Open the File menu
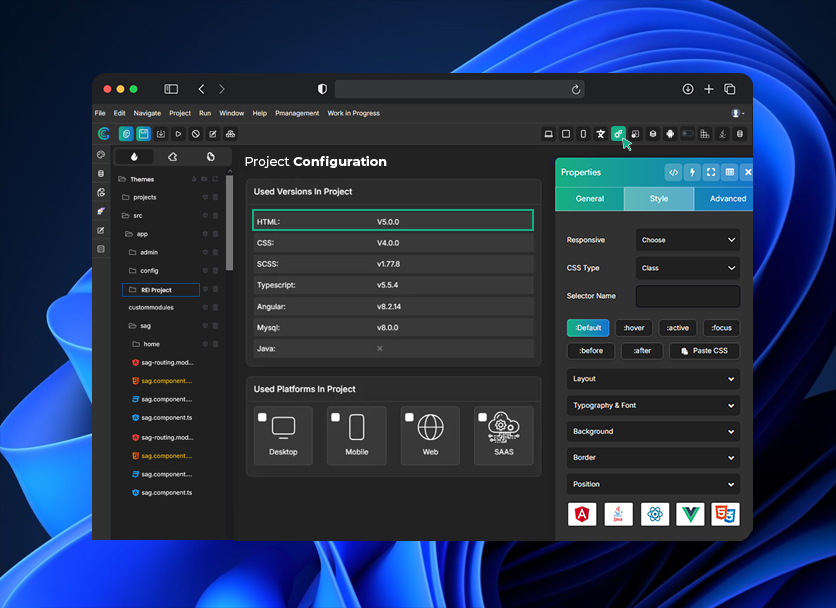836x608 pixels. (x=100, y=113)
